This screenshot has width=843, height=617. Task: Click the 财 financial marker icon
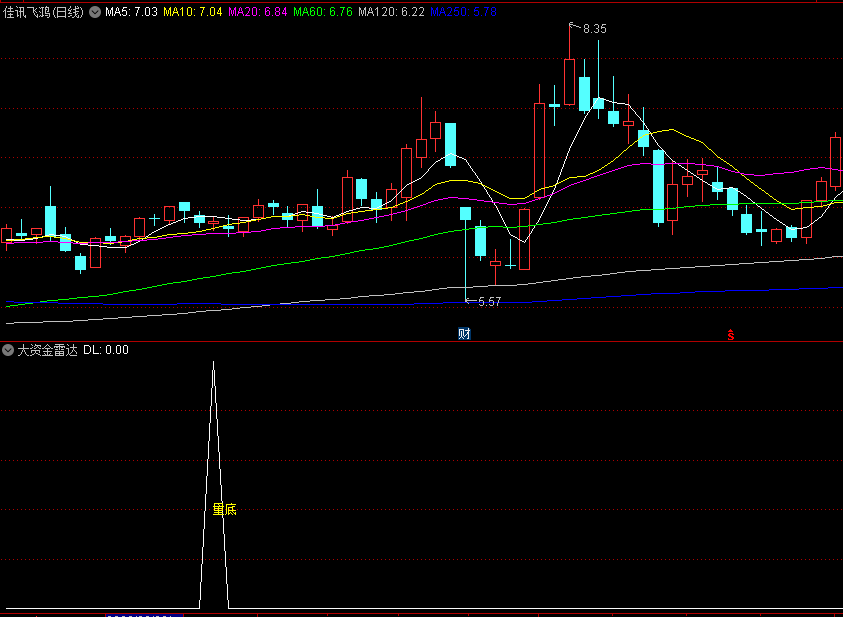tap(464, 334)
